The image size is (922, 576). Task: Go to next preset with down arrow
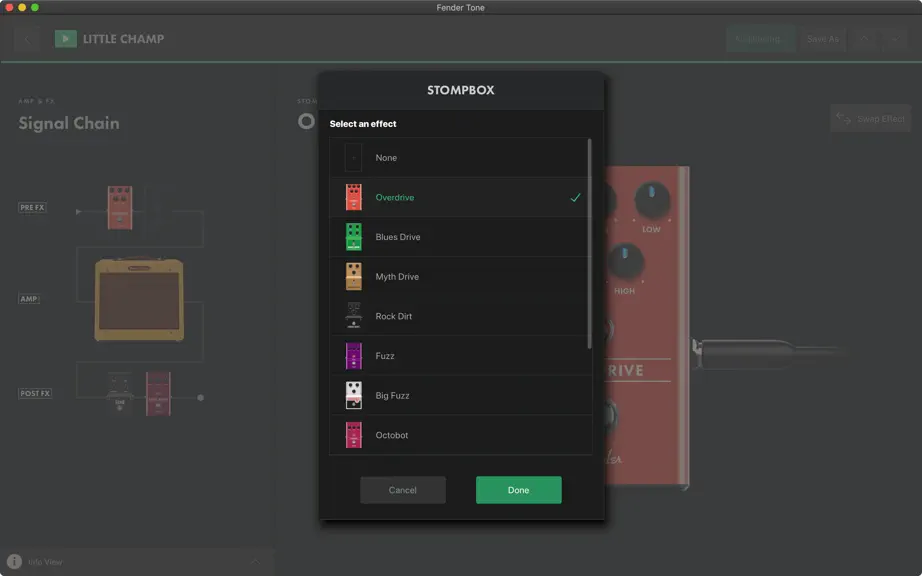pos(894,39)
